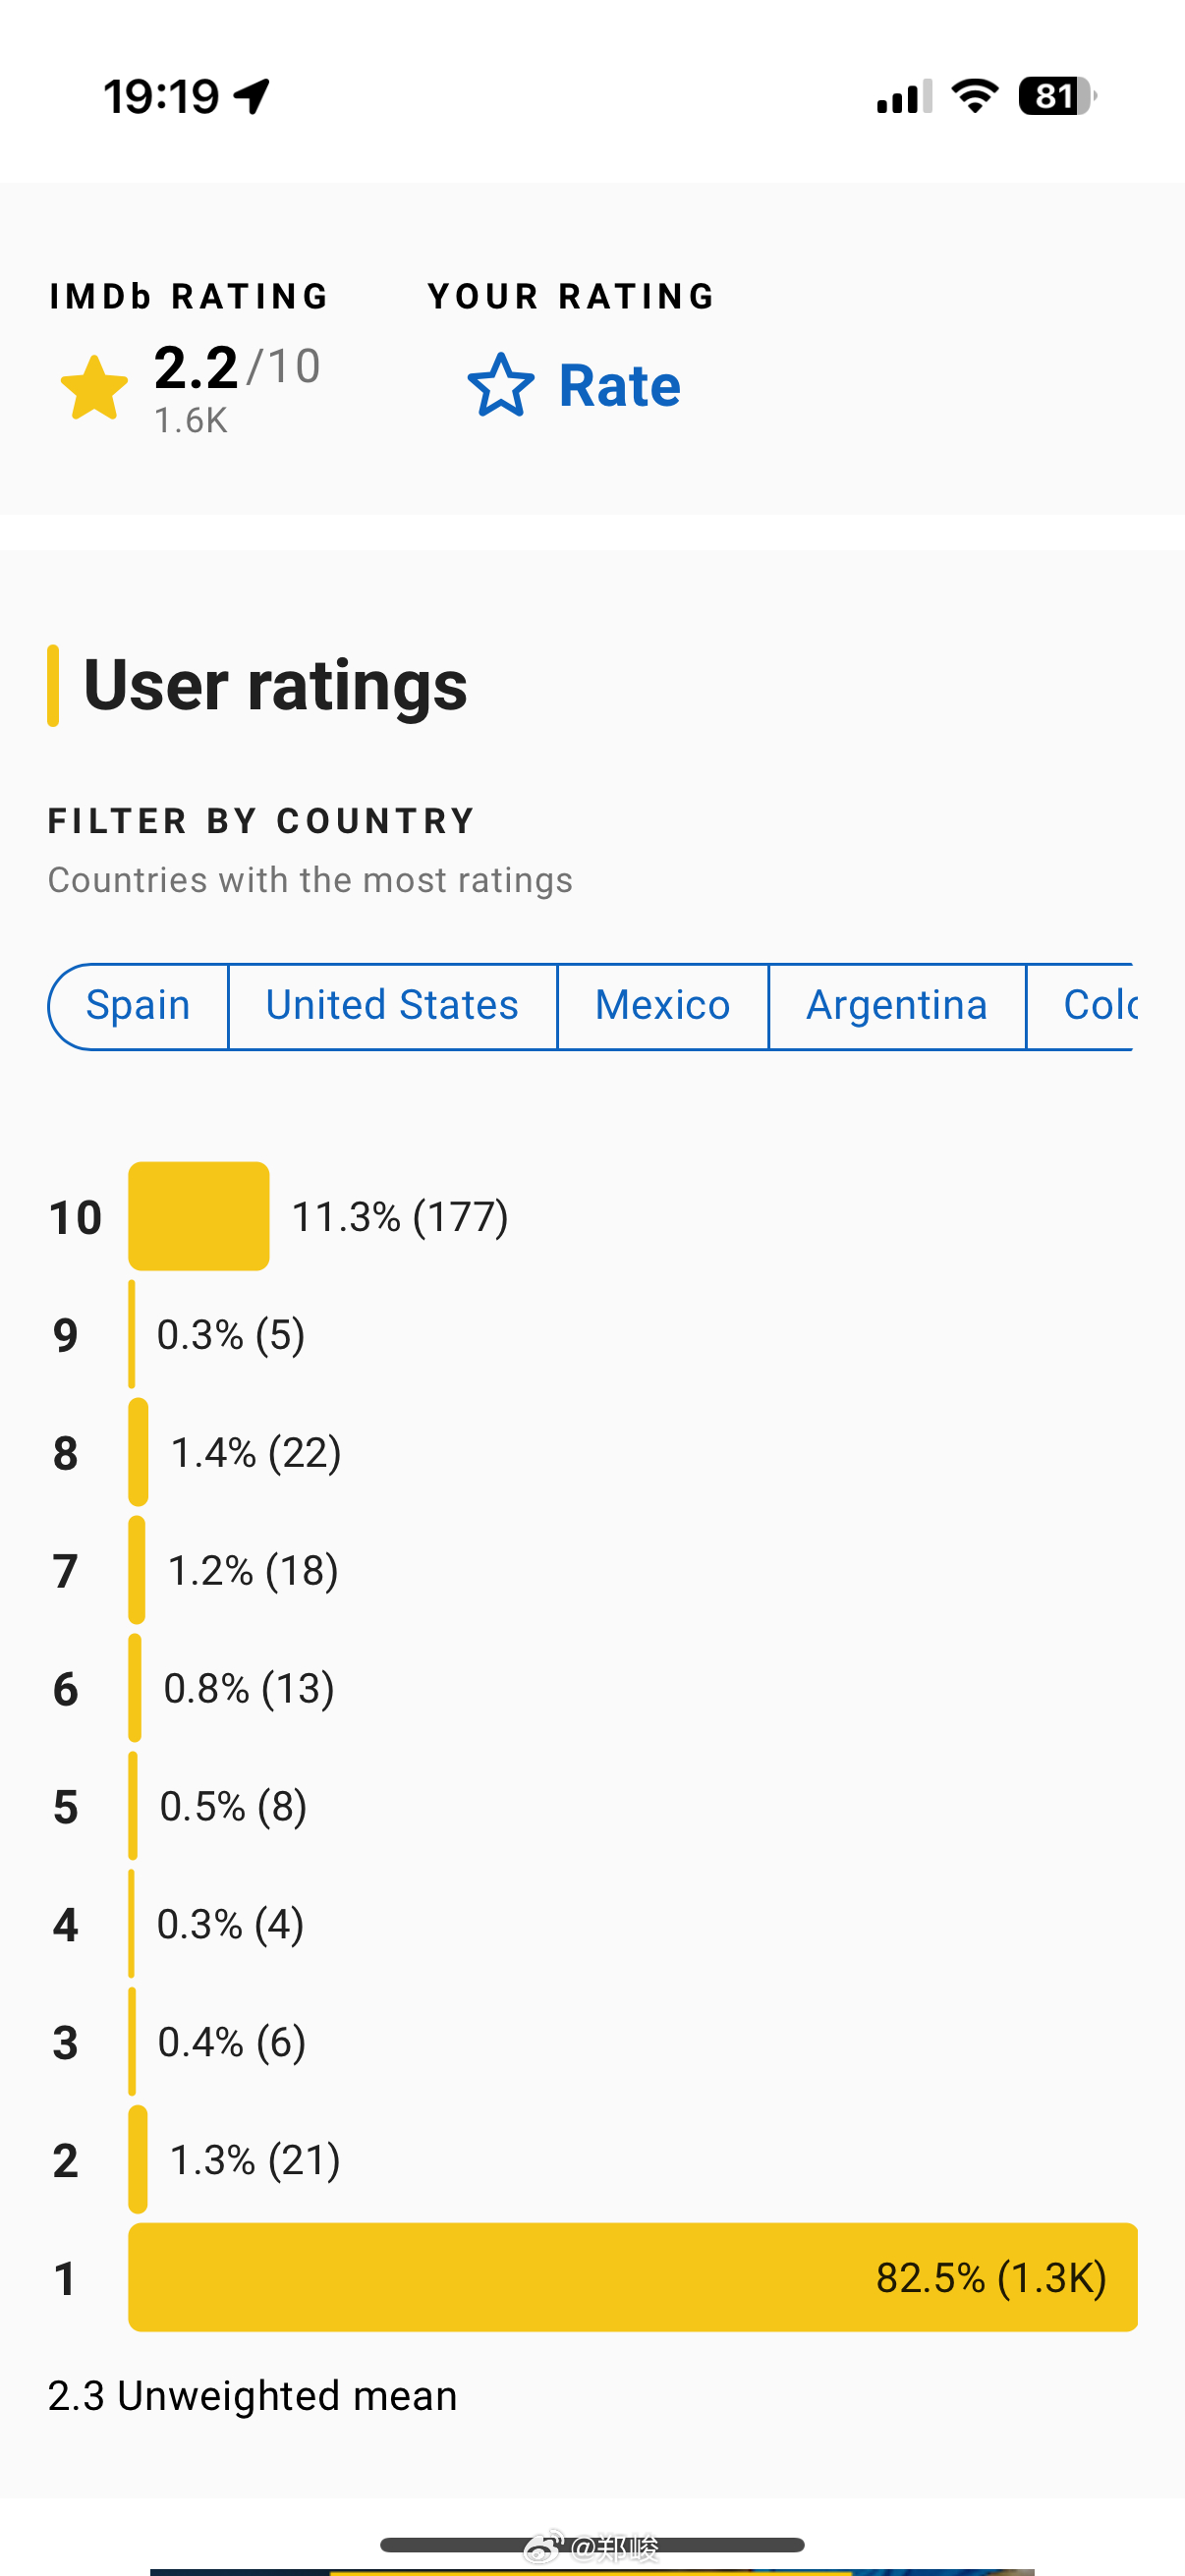Tap the 1-star 82.5% rating bar
This screenshot has width=1185, height=2576.
633,2277
